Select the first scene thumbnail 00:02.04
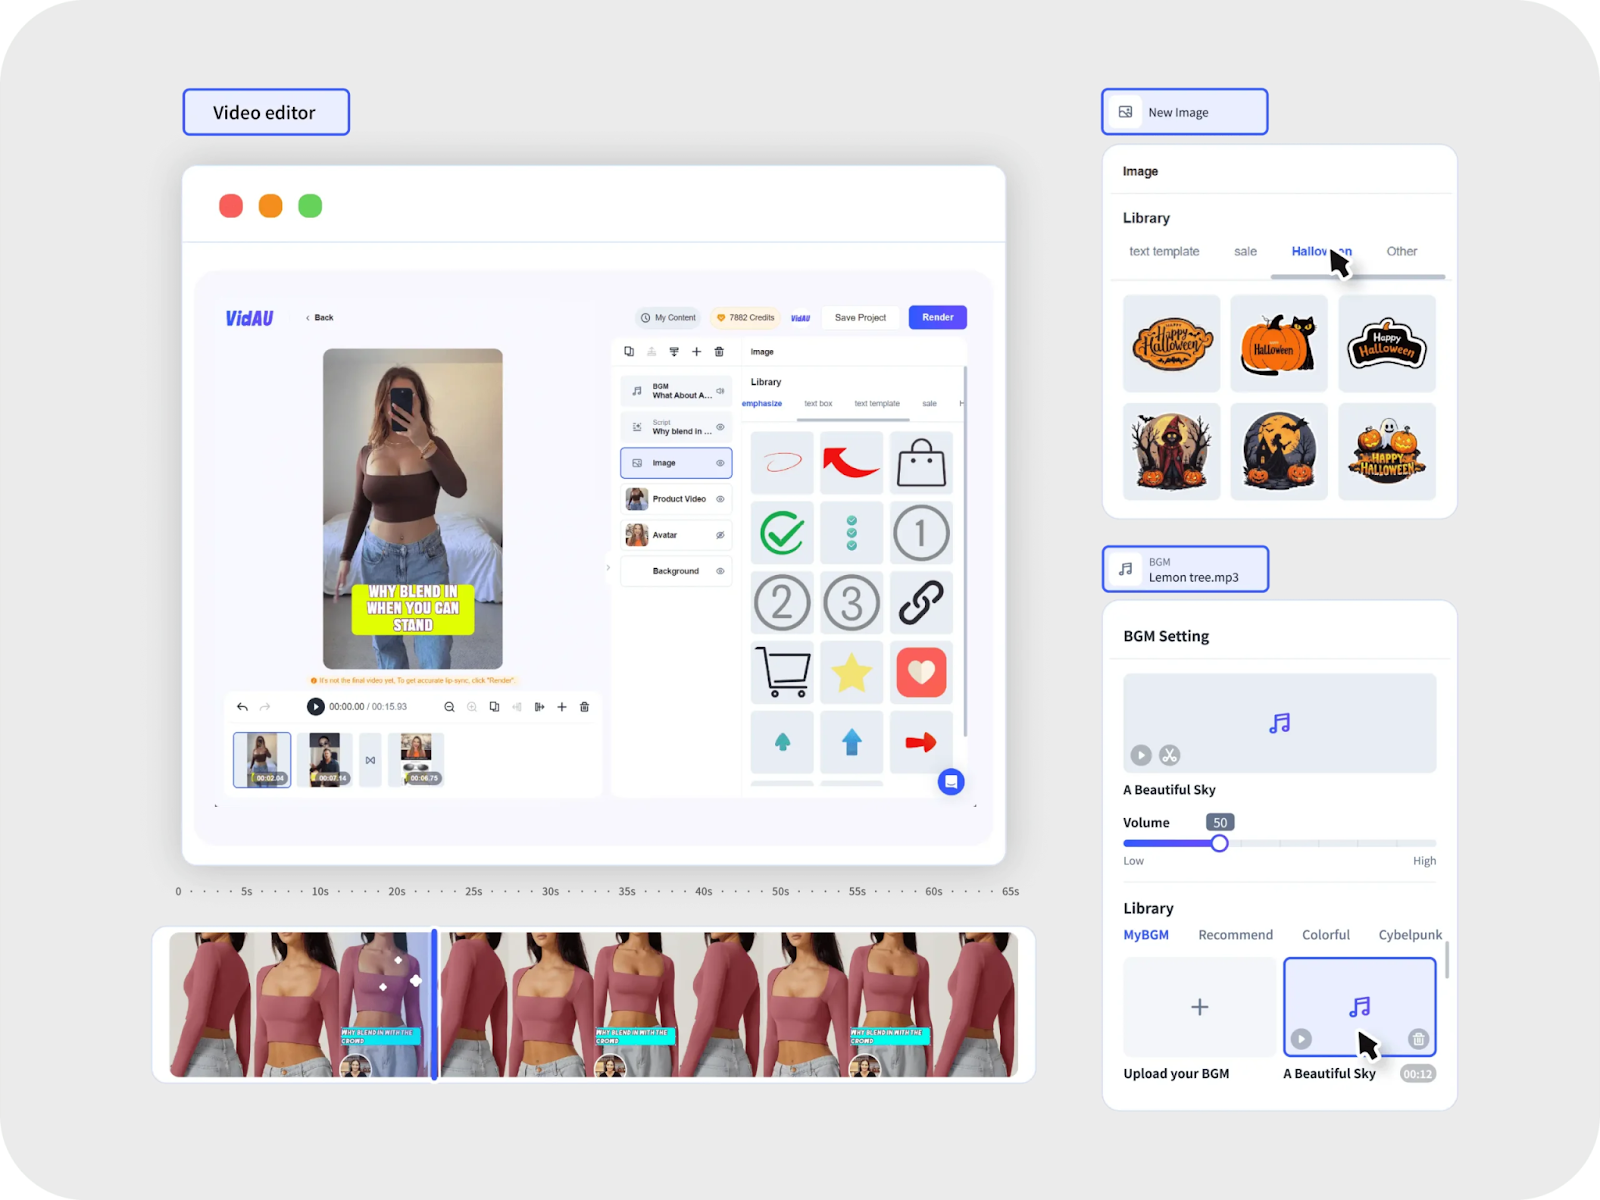The width and height of the screenshot is (1600, 1200). [x=262, y=760]
